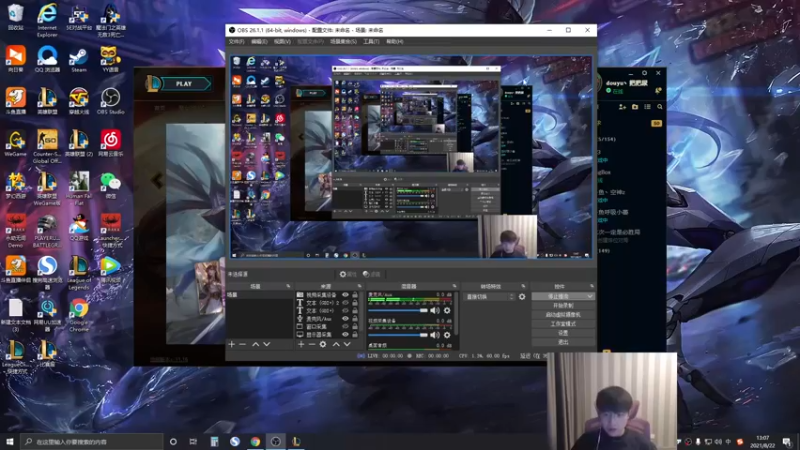
Task: Toggle lock on the video capture device source
Action: (355, 295)
